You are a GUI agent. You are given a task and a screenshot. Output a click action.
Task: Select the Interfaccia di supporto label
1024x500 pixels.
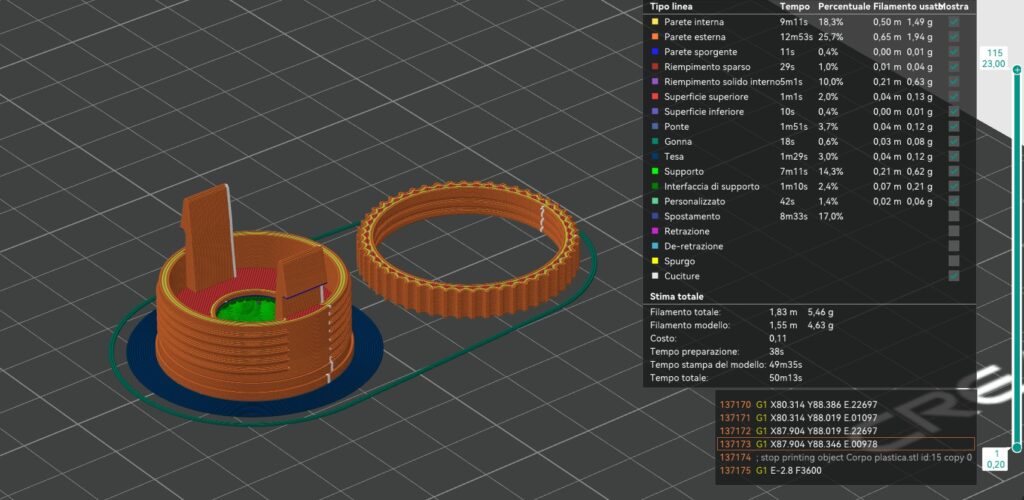(712, 187)
